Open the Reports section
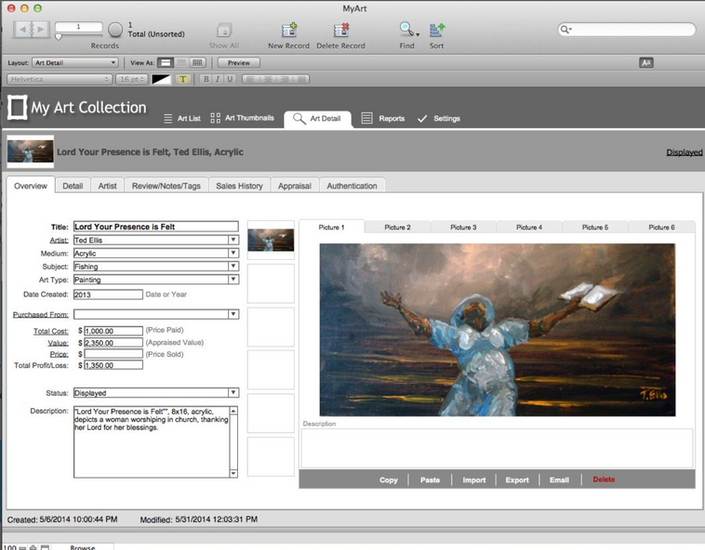The height and width of the screenshot is (550, 705). (383, 118)
